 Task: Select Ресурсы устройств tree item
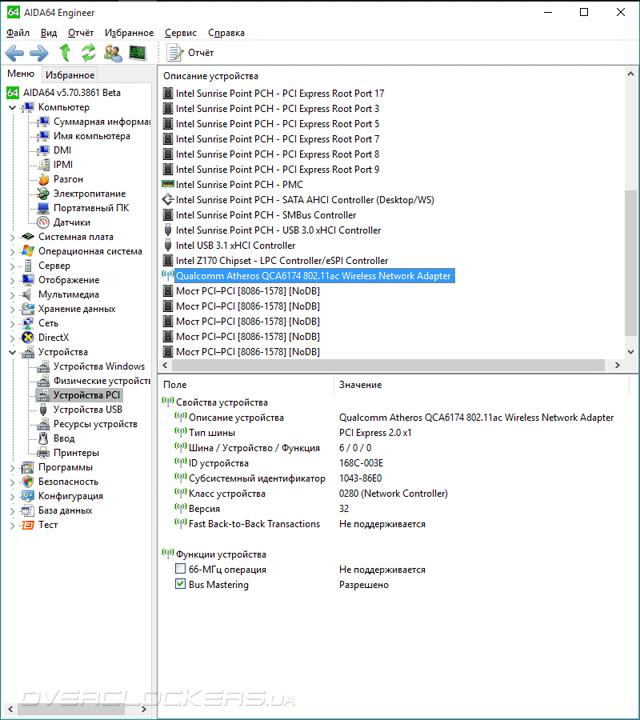tap(95, 424)
